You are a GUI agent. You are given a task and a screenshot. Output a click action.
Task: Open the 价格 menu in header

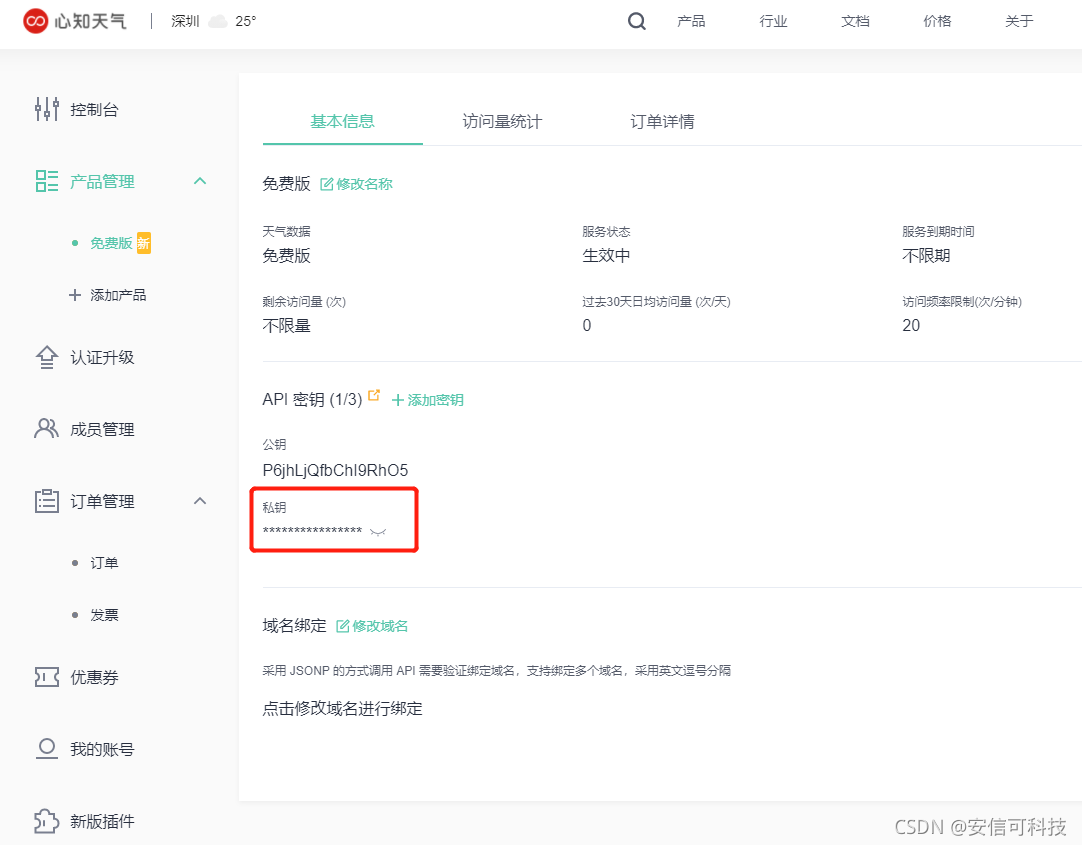click(x=937, y=21)
